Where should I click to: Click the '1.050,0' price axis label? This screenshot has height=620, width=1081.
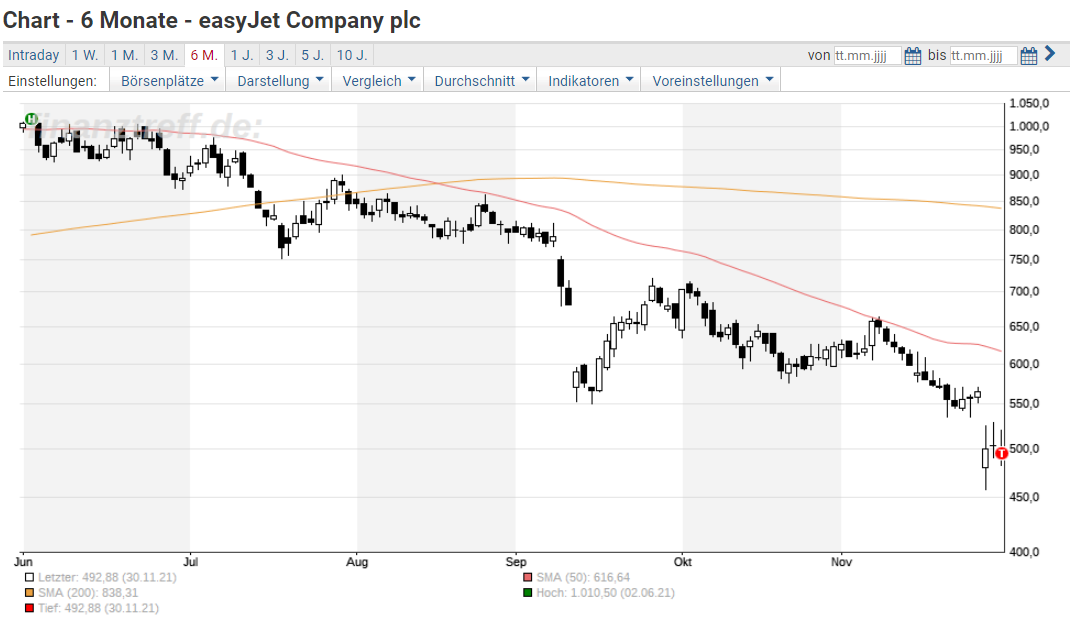pos(1029,103)
